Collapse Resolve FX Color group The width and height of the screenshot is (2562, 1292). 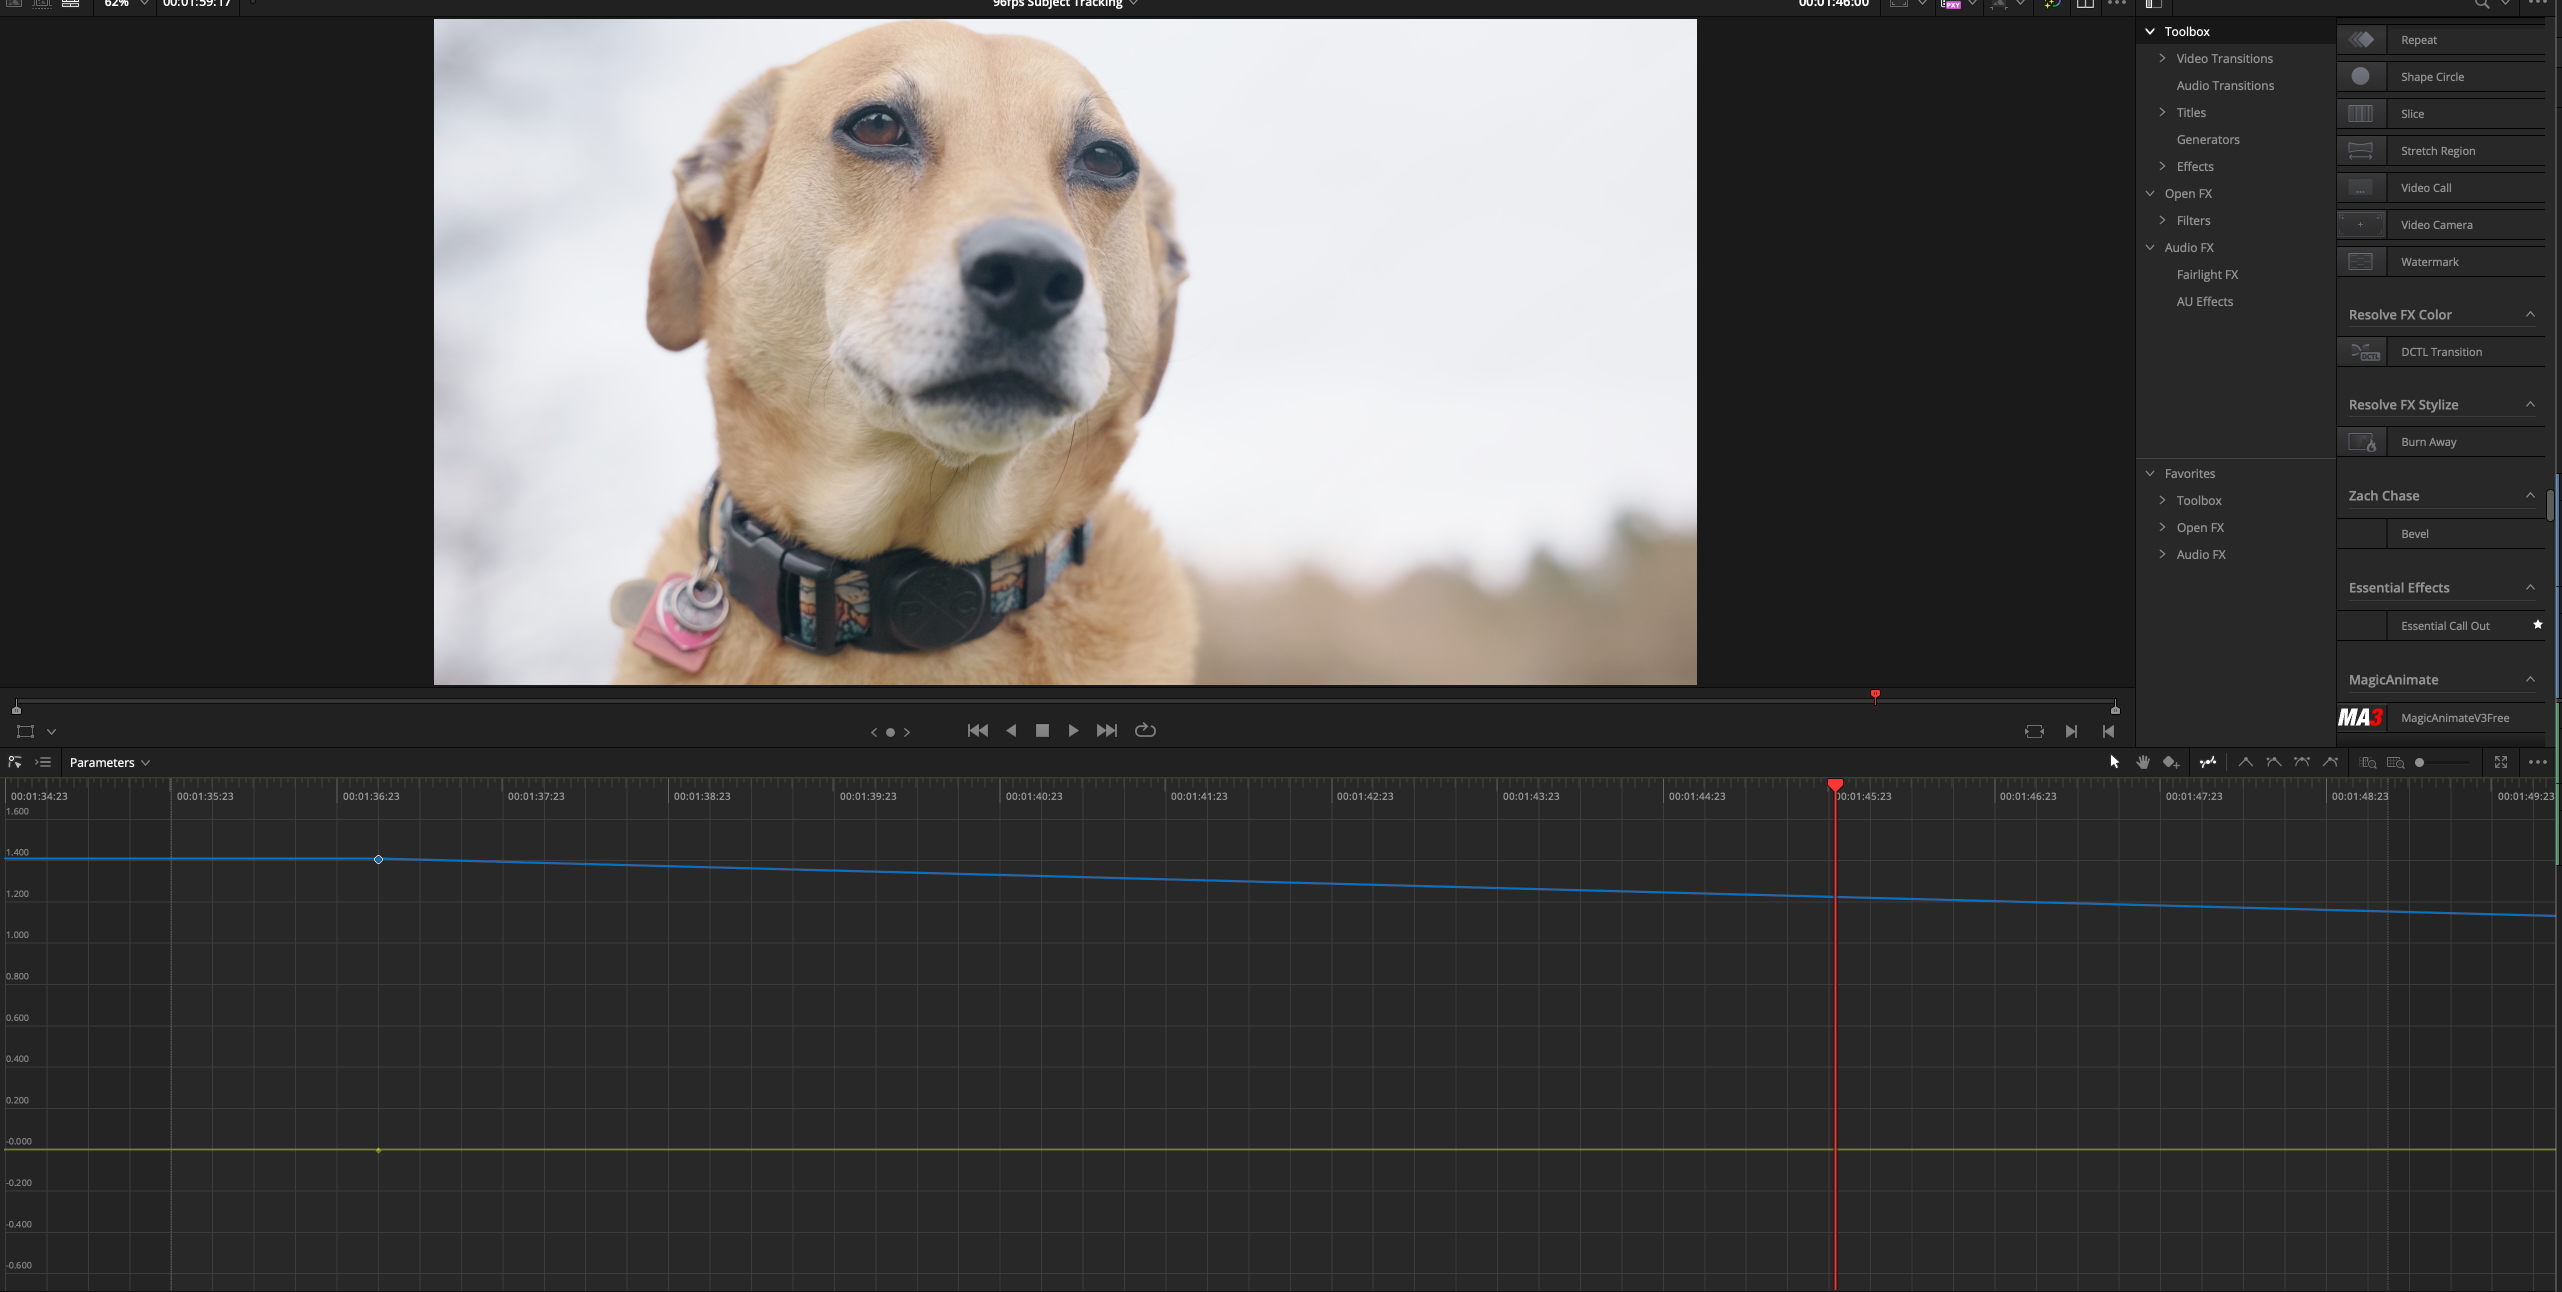pyautogui.click(x=2530, y=315)
